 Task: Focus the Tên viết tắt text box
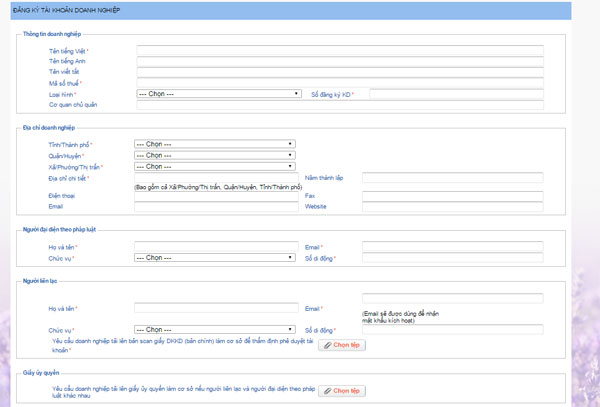click(340, 72)
